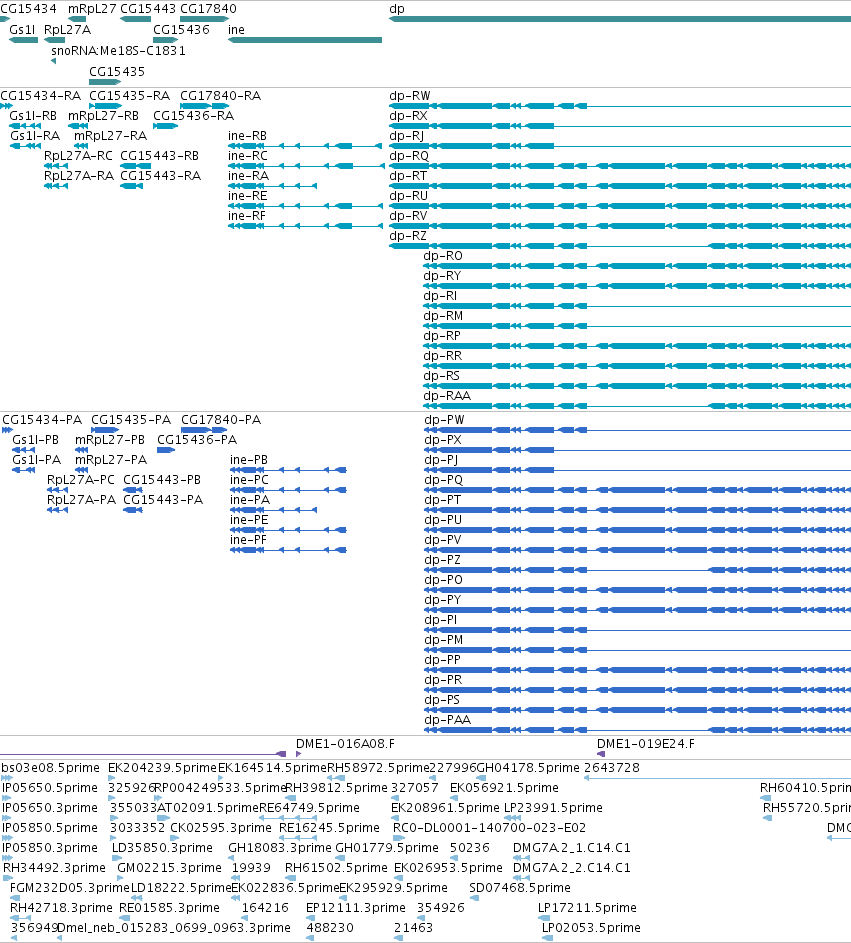Click the CG15436 gene label
This screenshot has height=943, width=851.
pyautogui.click(x=181, y=30)
